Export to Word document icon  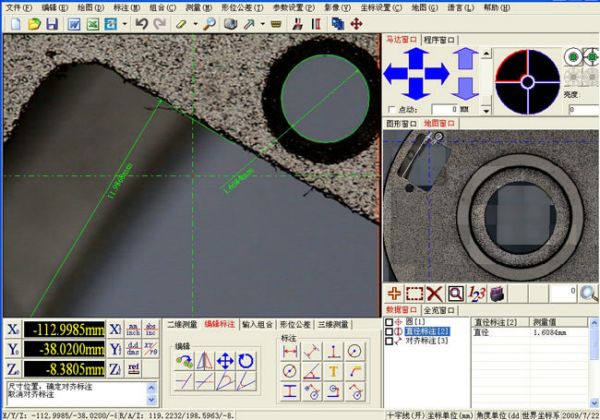point(74,22)
